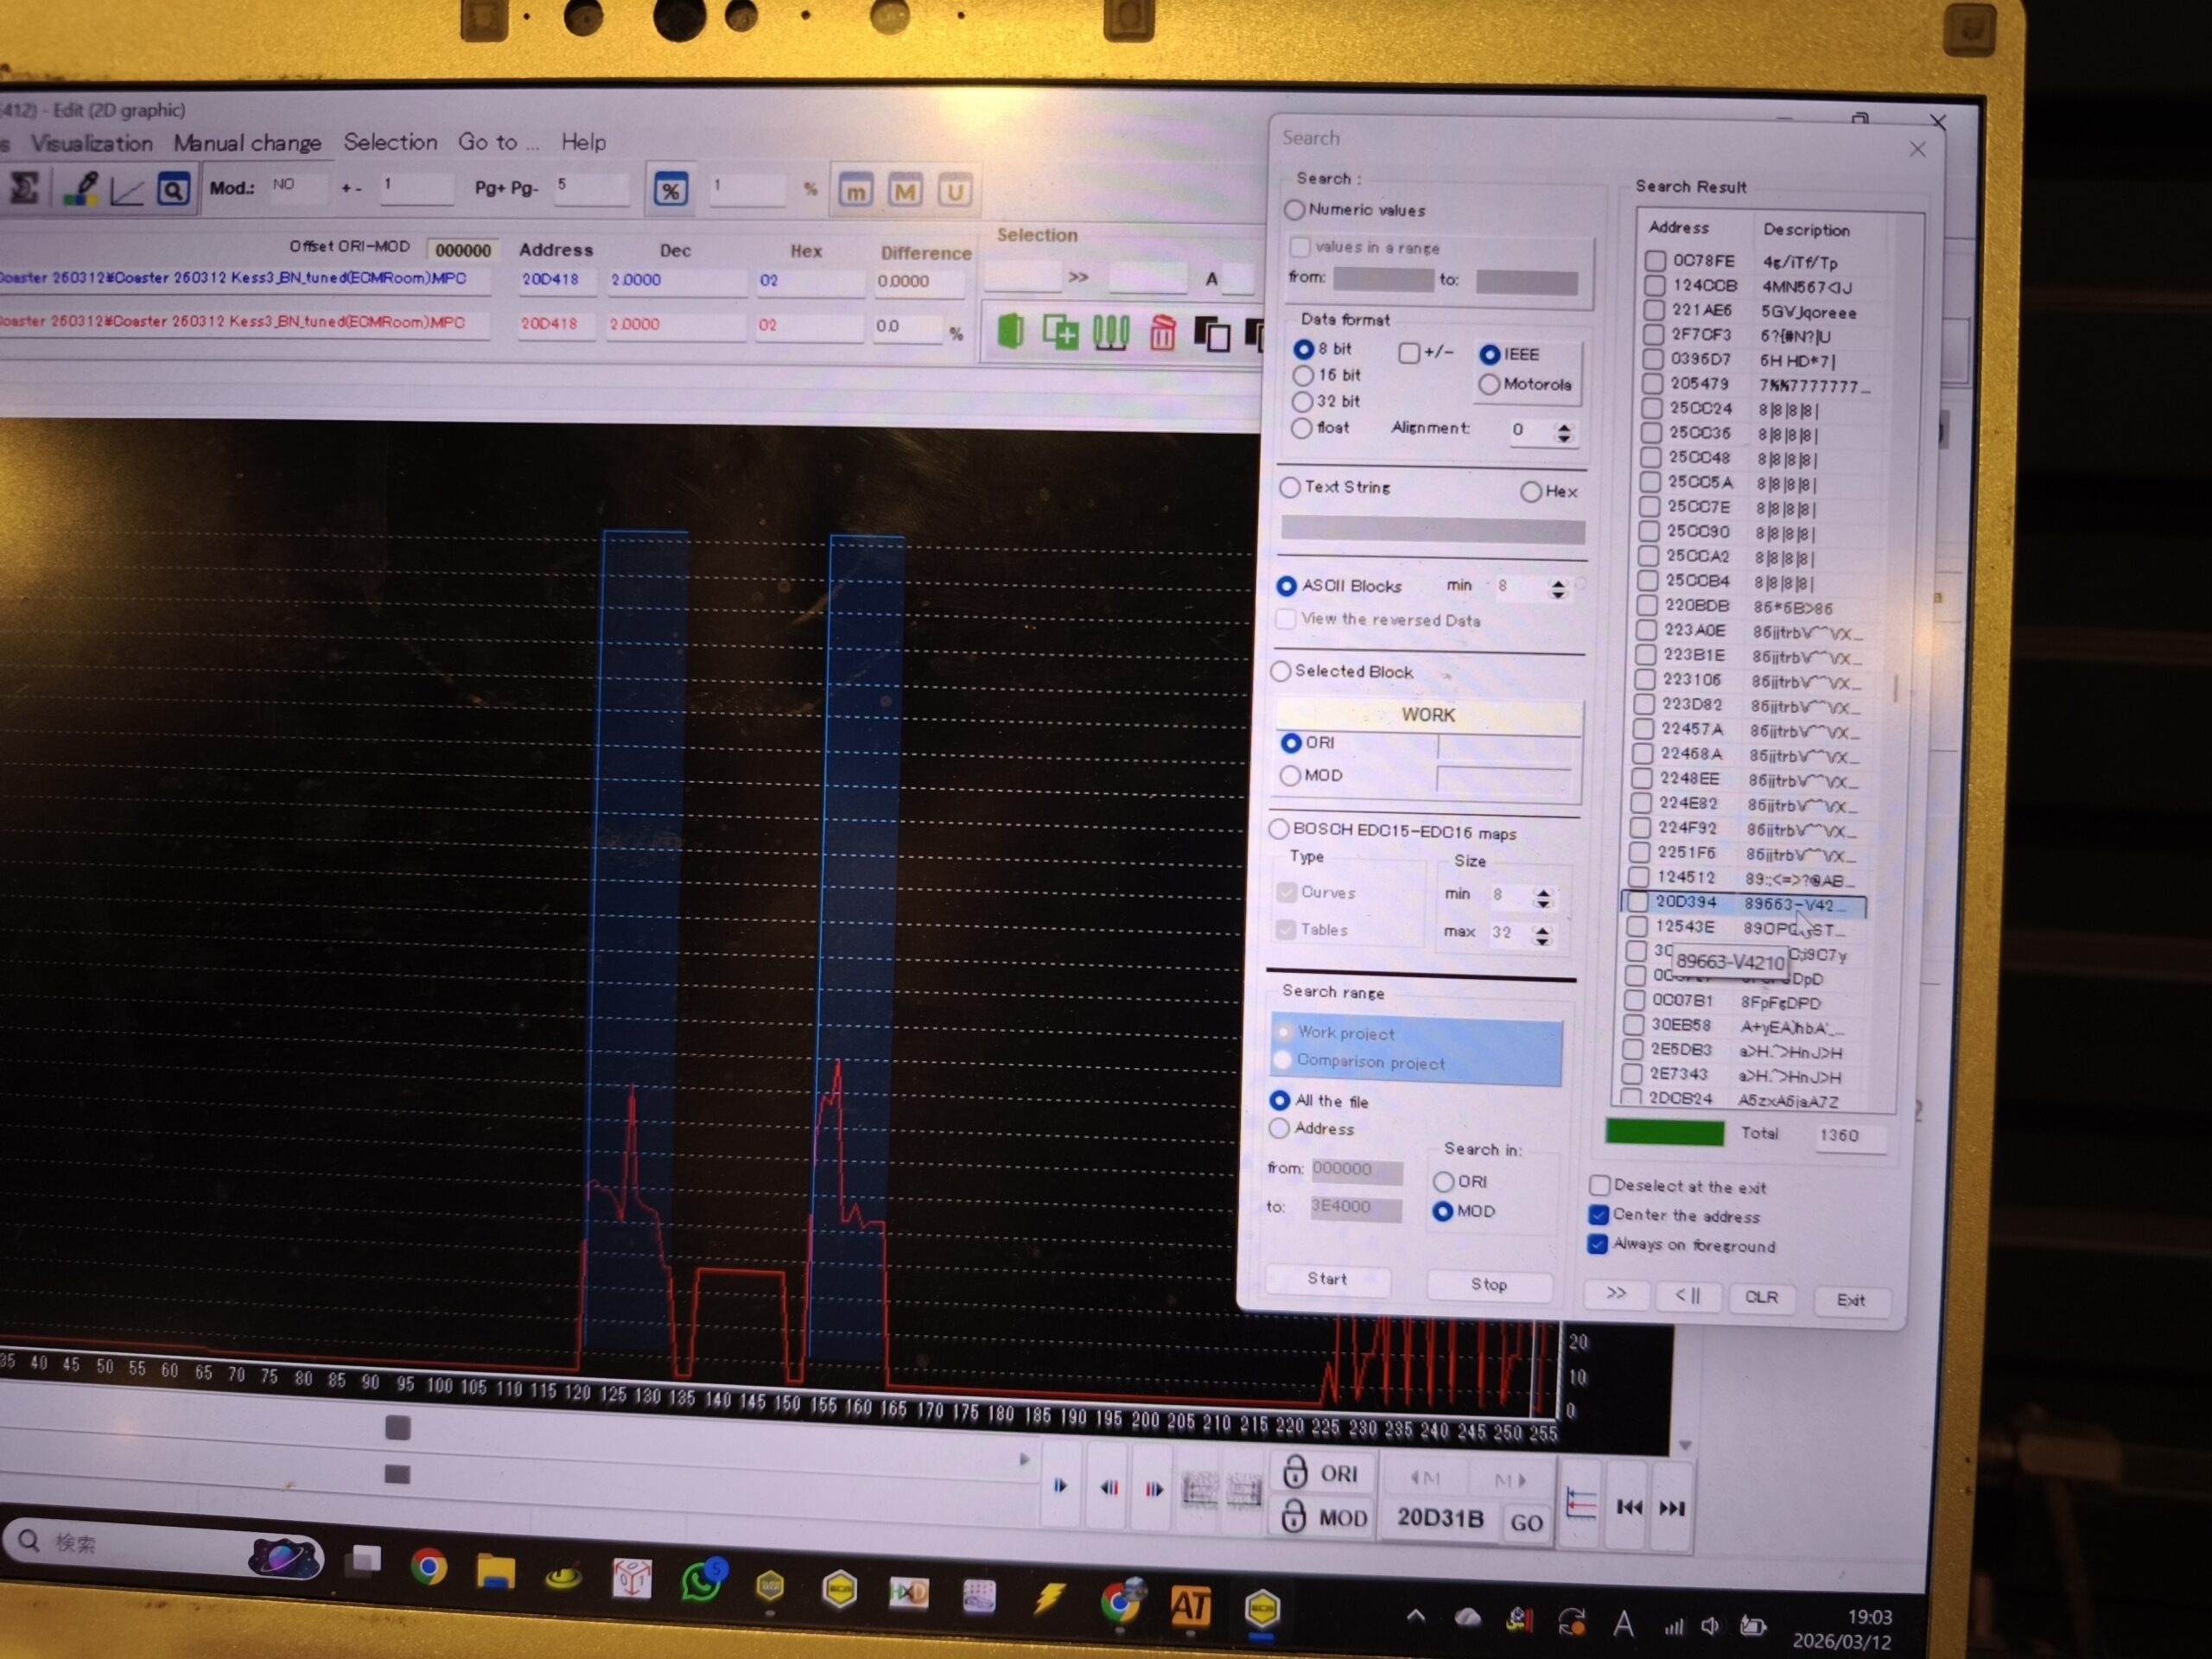The image size is (2212, 1659).
Task: Select the 16 bit data format
Action: [1303, 376]
